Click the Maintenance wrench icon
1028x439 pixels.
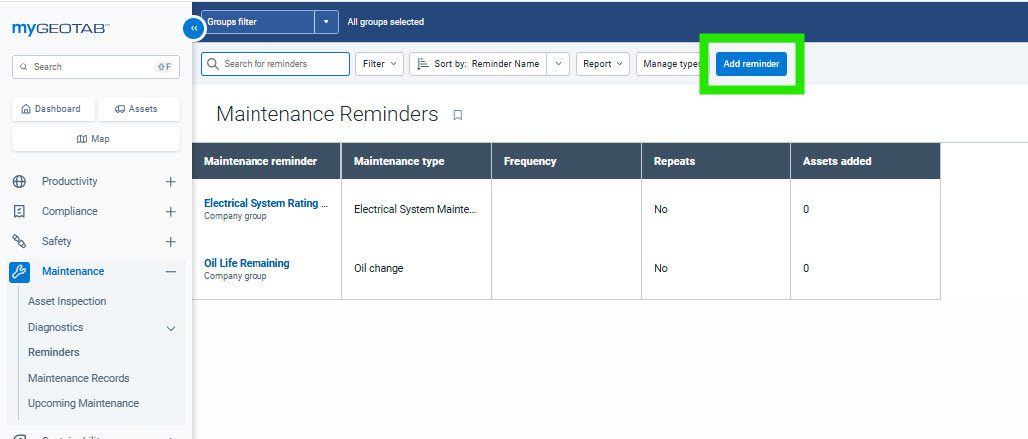(19, 271)
